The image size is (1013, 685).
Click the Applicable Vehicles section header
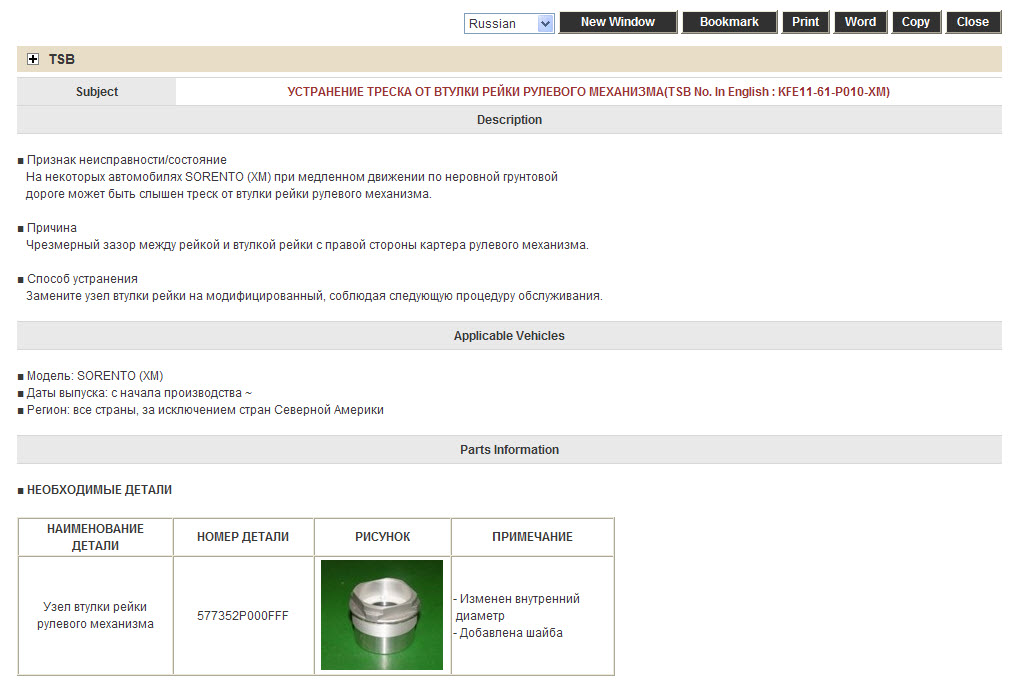[x=509, y=336]
